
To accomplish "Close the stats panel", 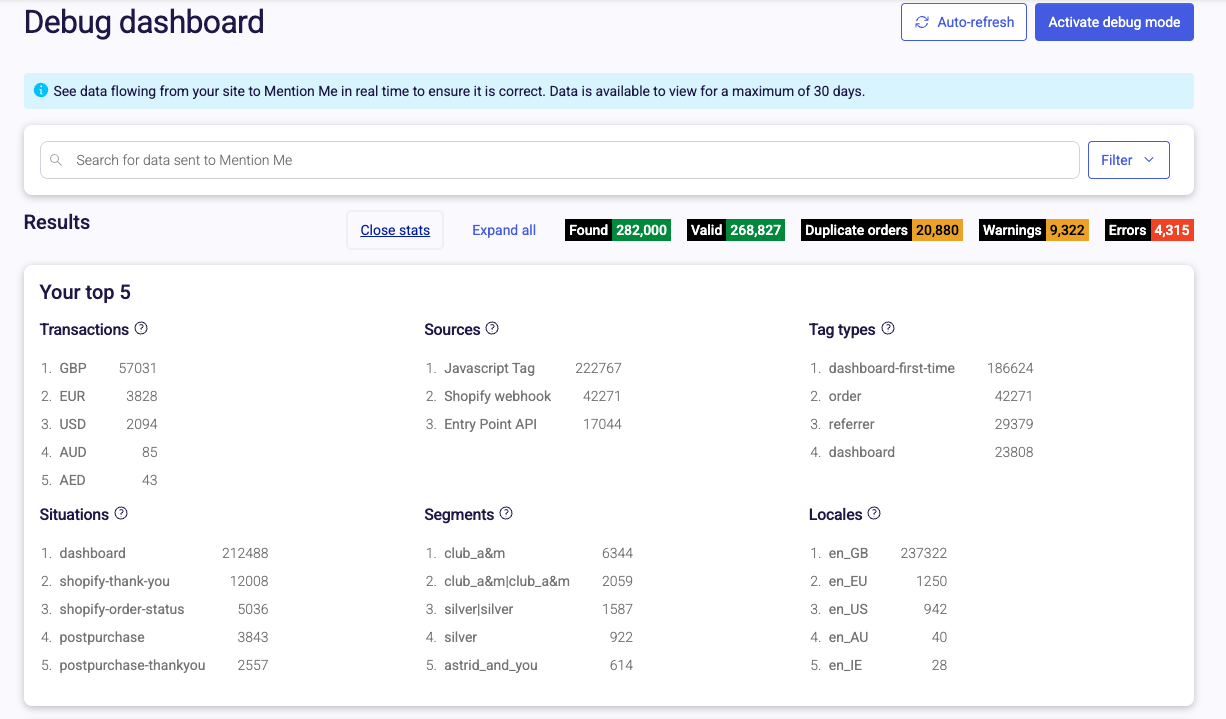I will click(x=395, y=230).
